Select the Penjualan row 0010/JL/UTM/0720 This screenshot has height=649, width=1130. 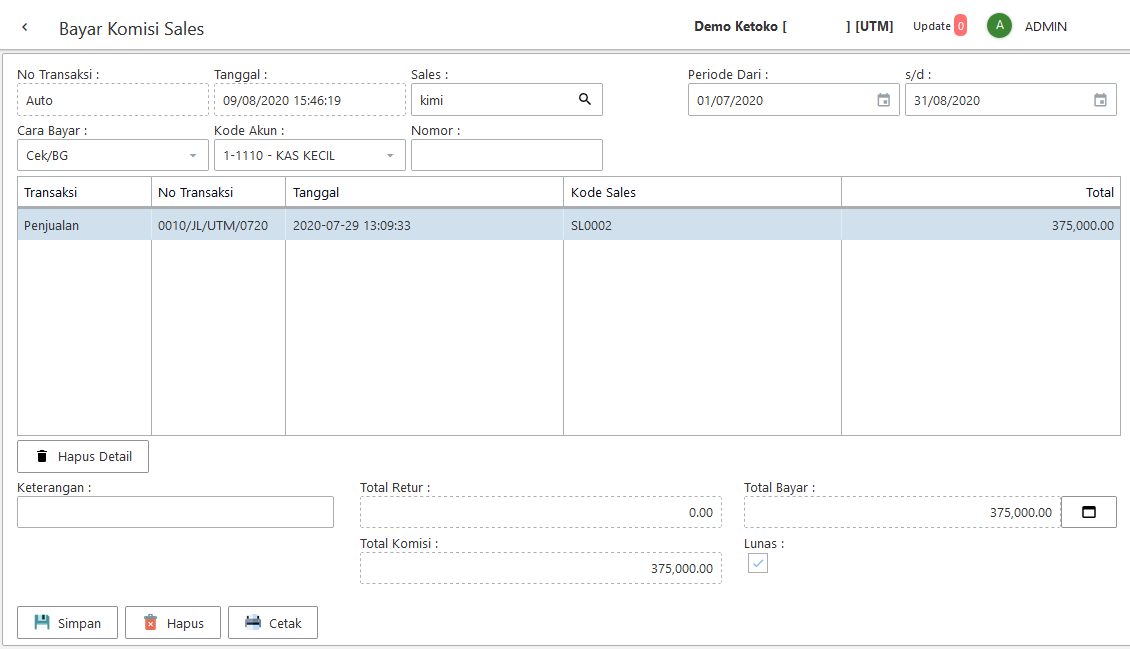coord(212,226)
